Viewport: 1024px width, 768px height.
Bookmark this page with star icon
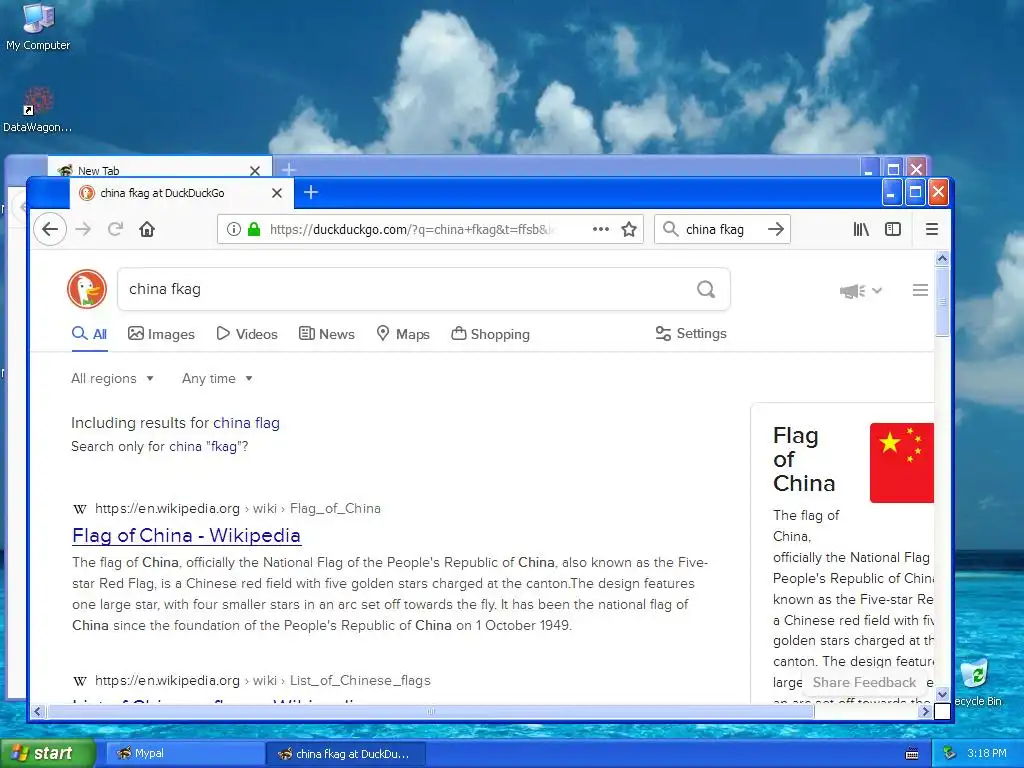tap(629, 229)
